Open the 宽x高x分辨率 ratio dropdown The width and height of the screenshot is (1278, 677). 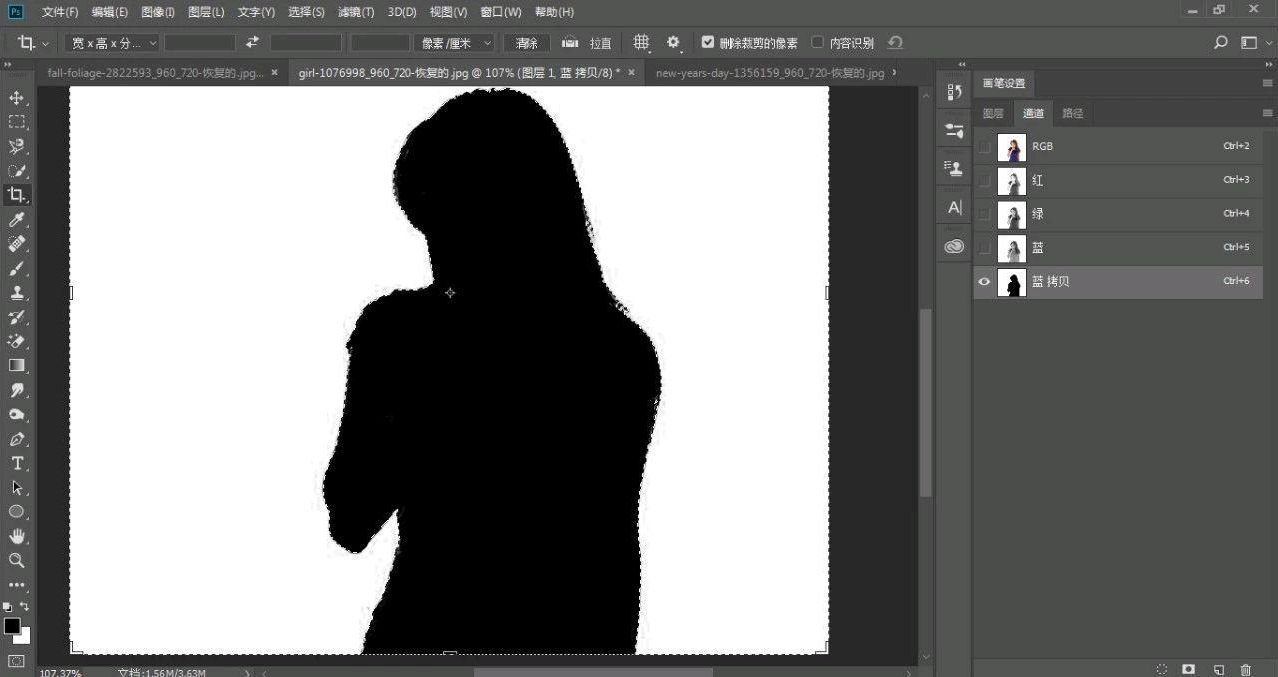pos(110,42)
